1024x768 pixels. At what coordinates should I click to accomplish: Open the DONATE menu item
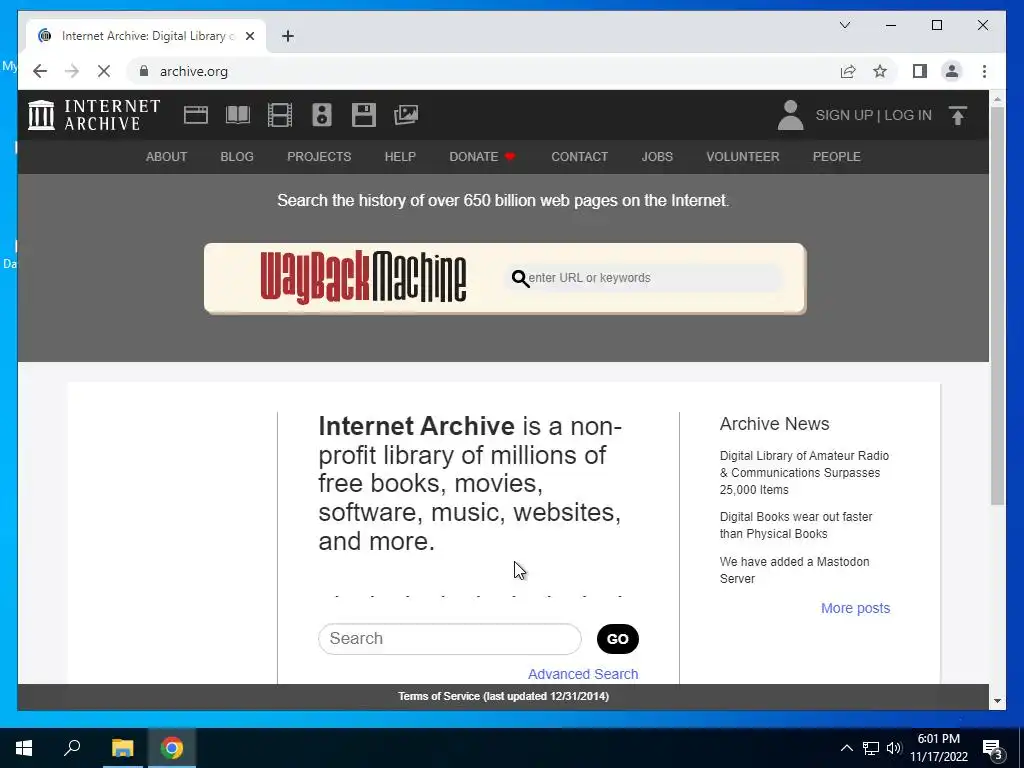click(x=482, y=157)
